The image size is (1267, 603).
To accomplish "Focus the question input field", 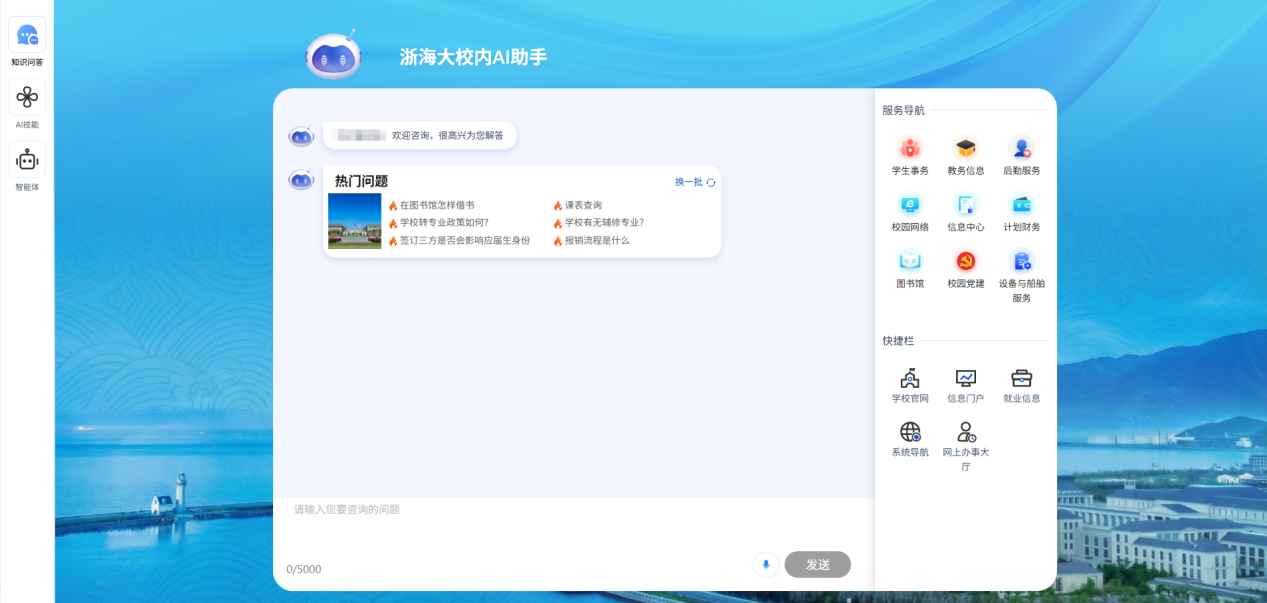I will 574,524.
